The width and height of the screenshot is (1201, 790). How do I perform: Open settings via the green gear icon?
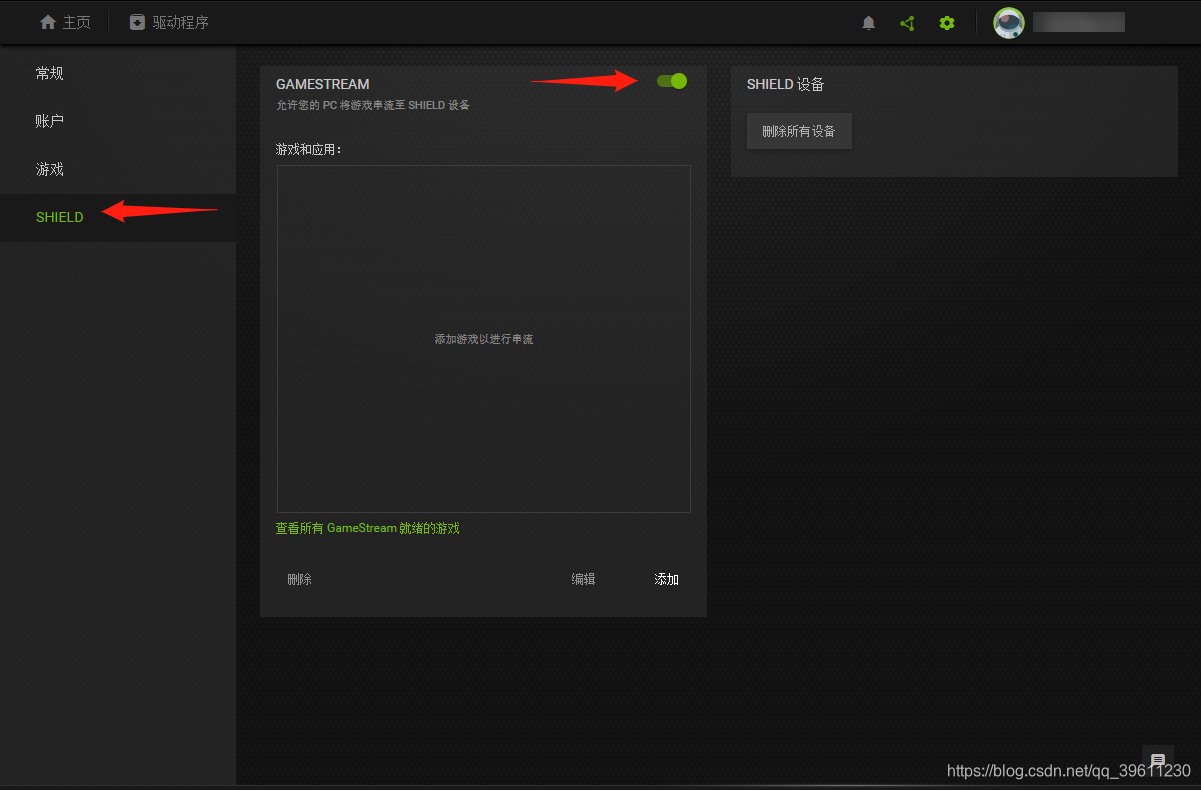[947, 23]
